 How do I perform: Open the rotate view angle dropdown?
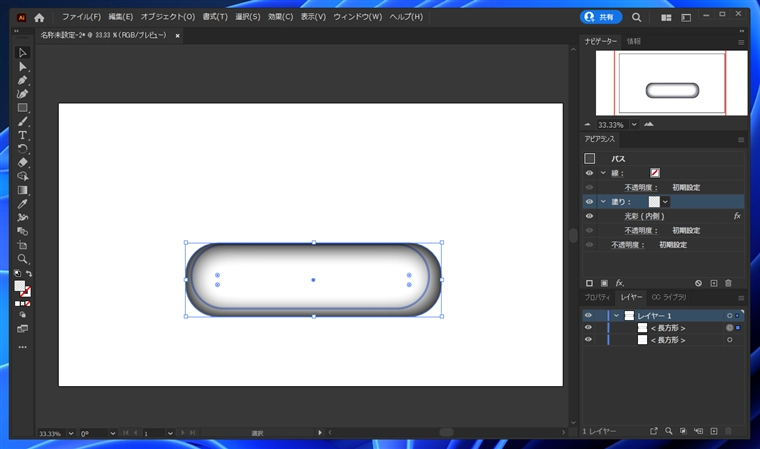coord(113,433)
